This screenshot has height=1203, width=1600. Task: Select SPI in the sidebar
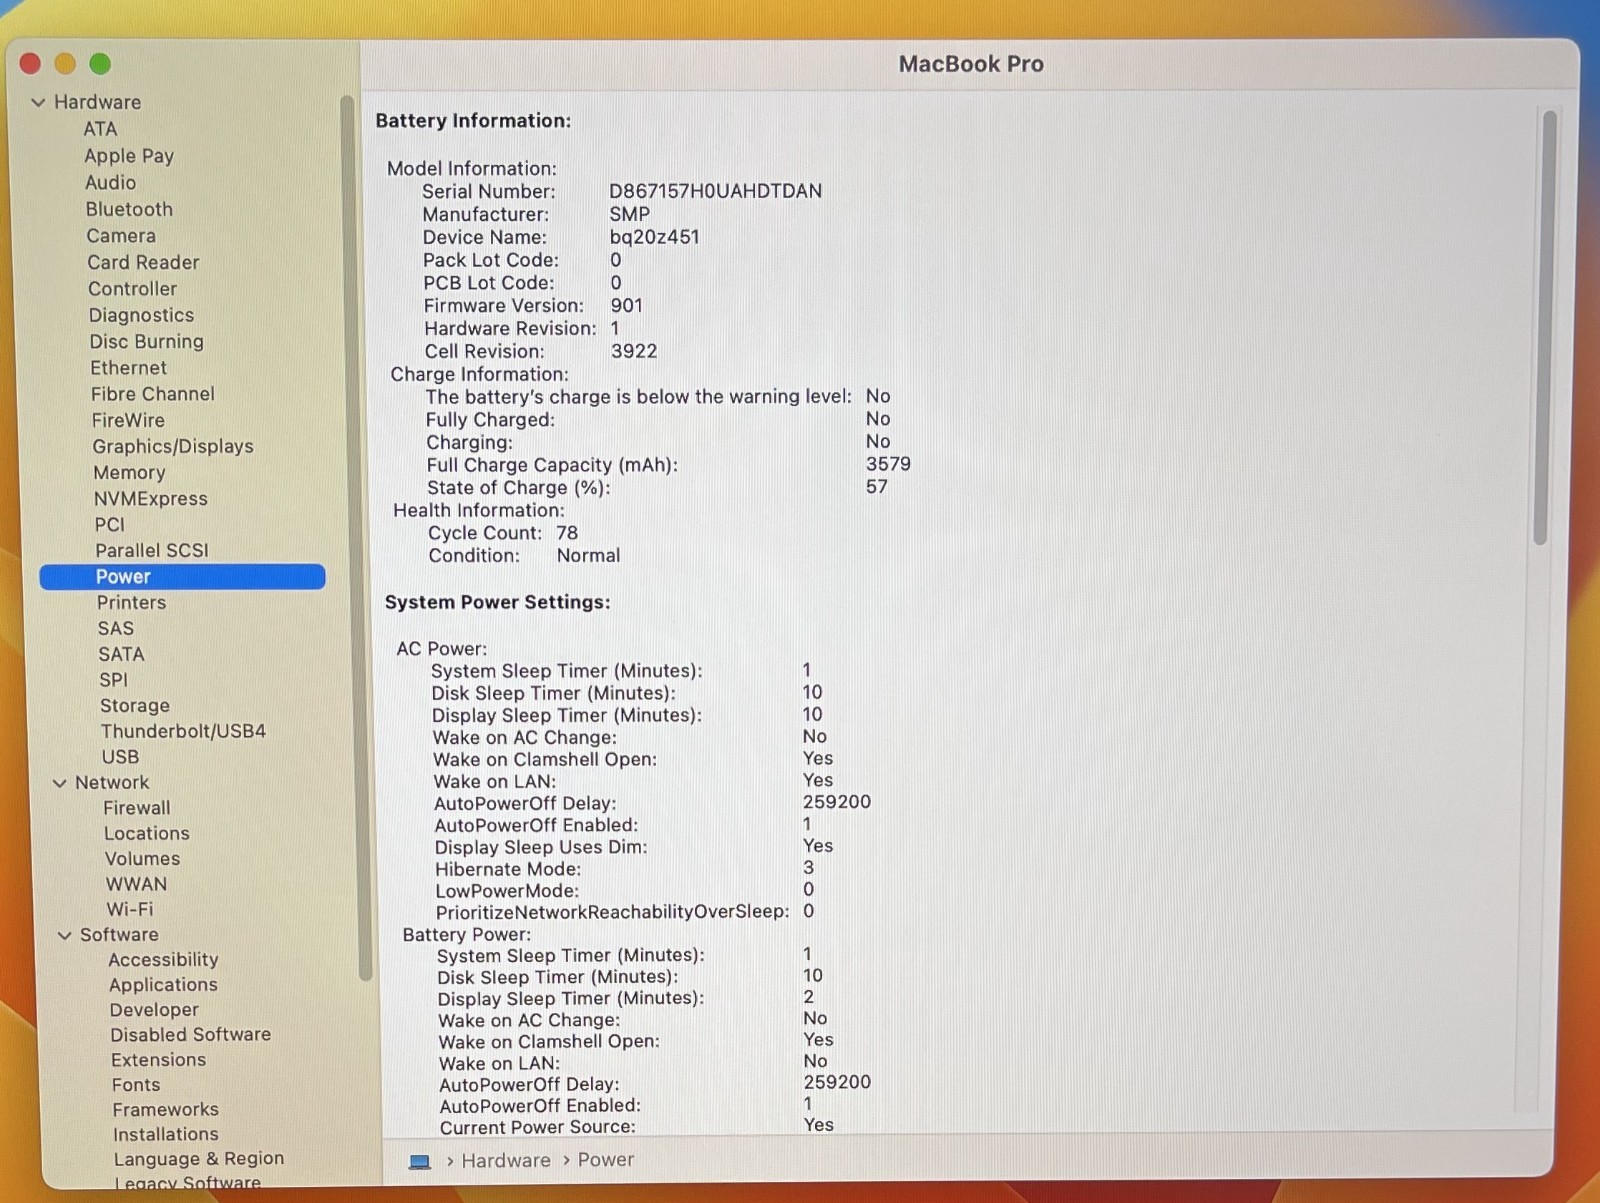coord(113,680)
